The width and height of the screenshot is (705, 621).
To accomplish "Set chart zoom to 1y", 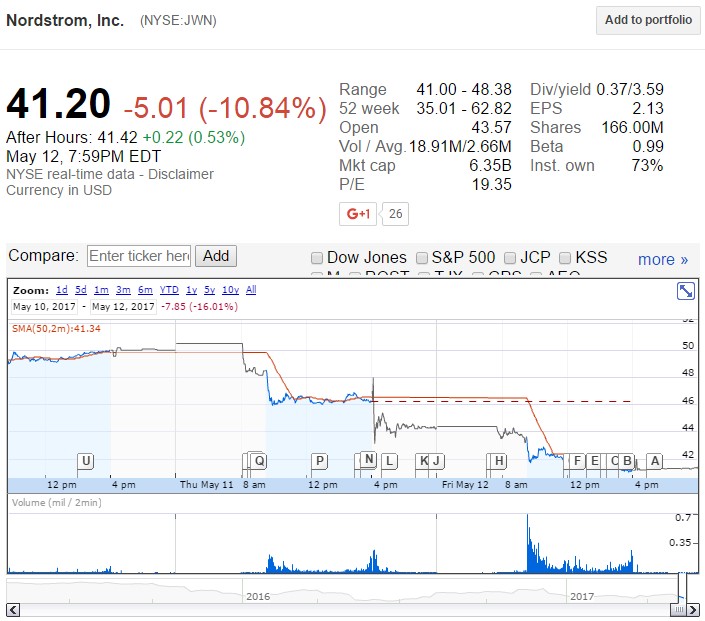I will (192, 290).
